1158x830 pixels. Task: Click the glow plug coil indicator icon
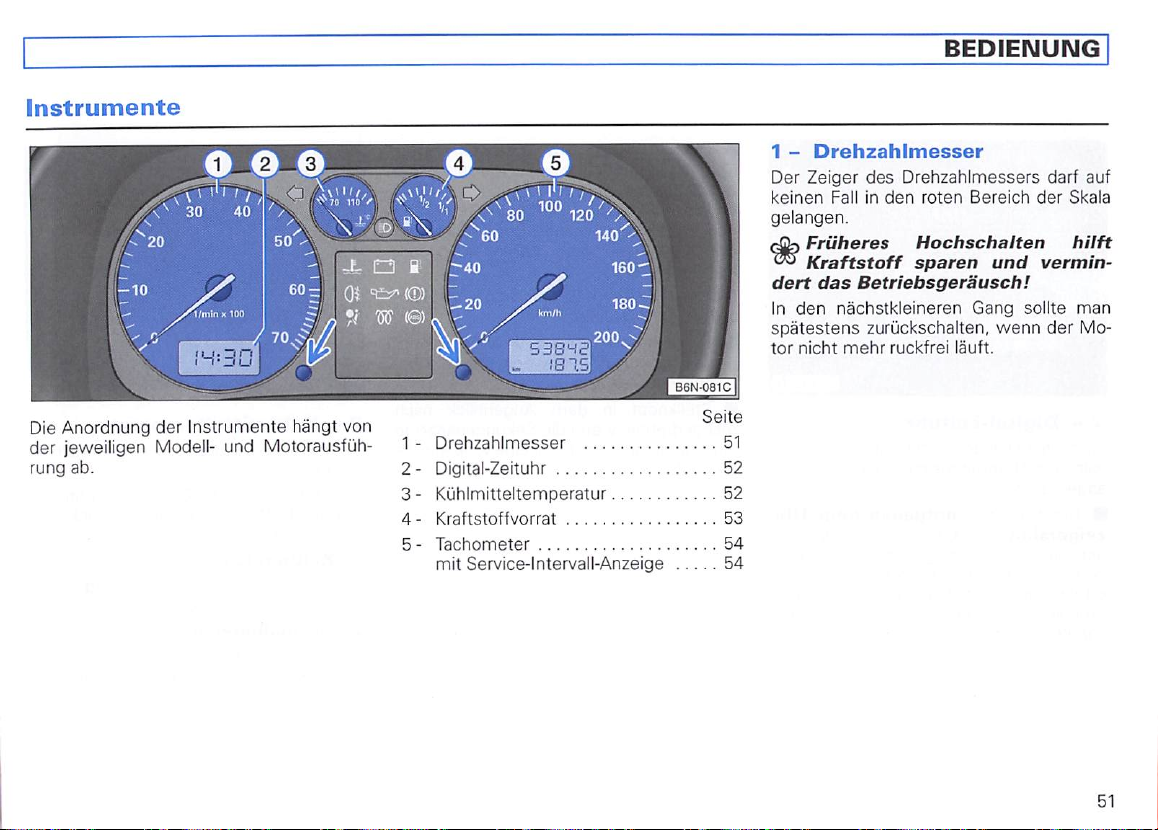coord(384,318)
